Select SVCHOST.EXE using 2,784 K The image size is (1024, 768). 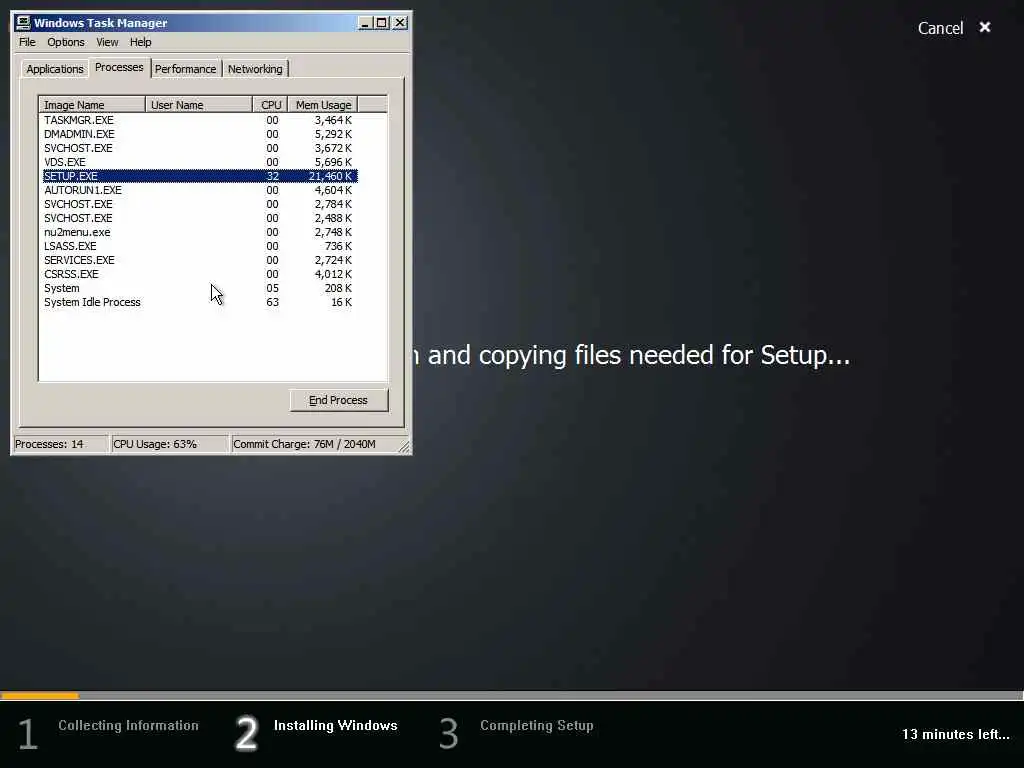(199, 204)
